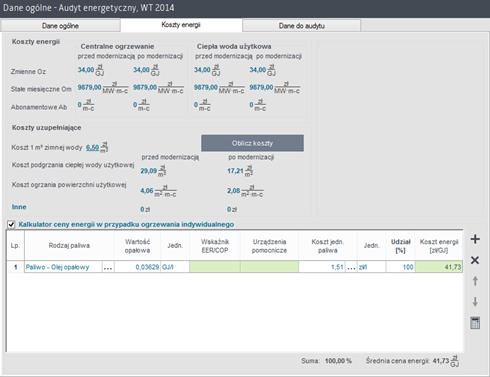Click the Inne costs link

[x=19, y=207]
